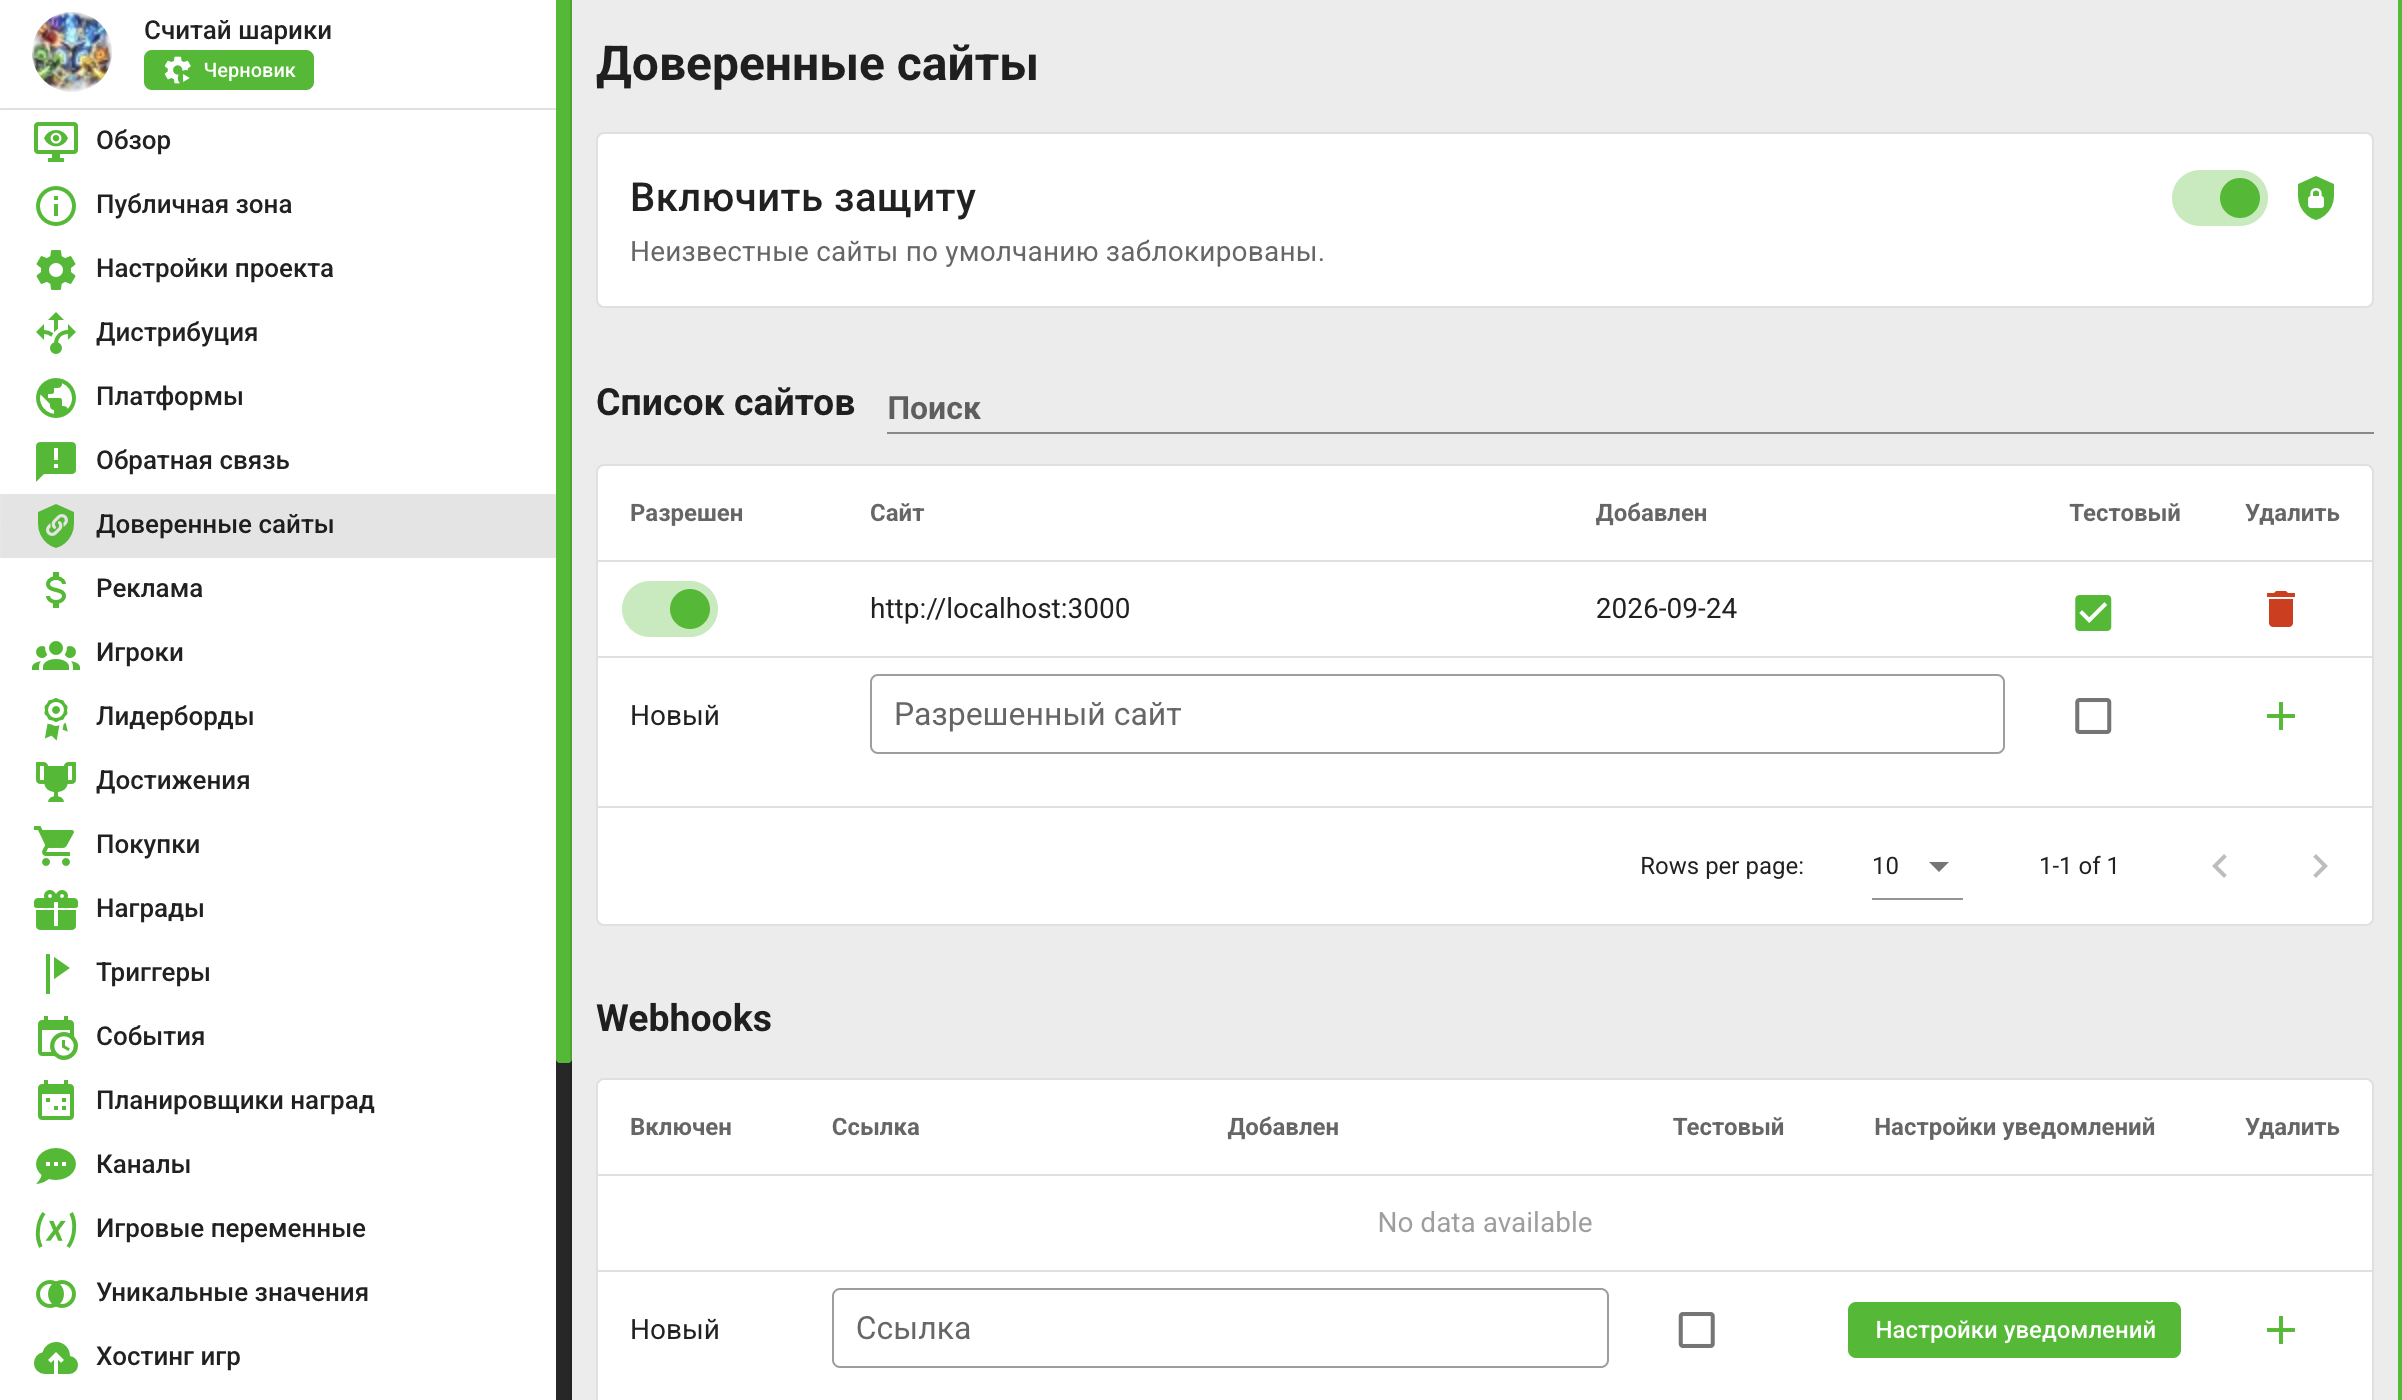Click the Платформы globe icon
This screenshot has height=1400, width=2402.
coord(56,397)
